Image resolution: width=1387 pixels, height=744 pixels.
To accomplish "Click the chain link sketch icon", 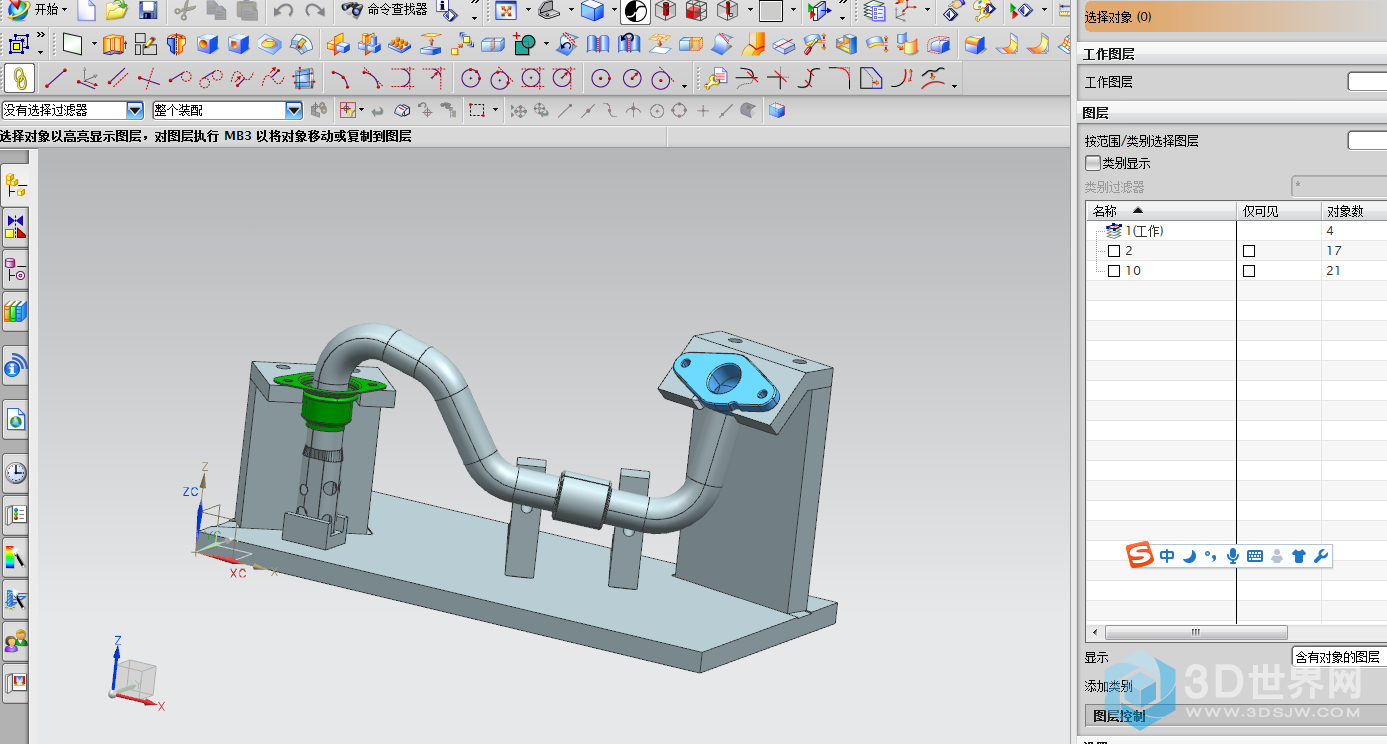I will point(19,78).
